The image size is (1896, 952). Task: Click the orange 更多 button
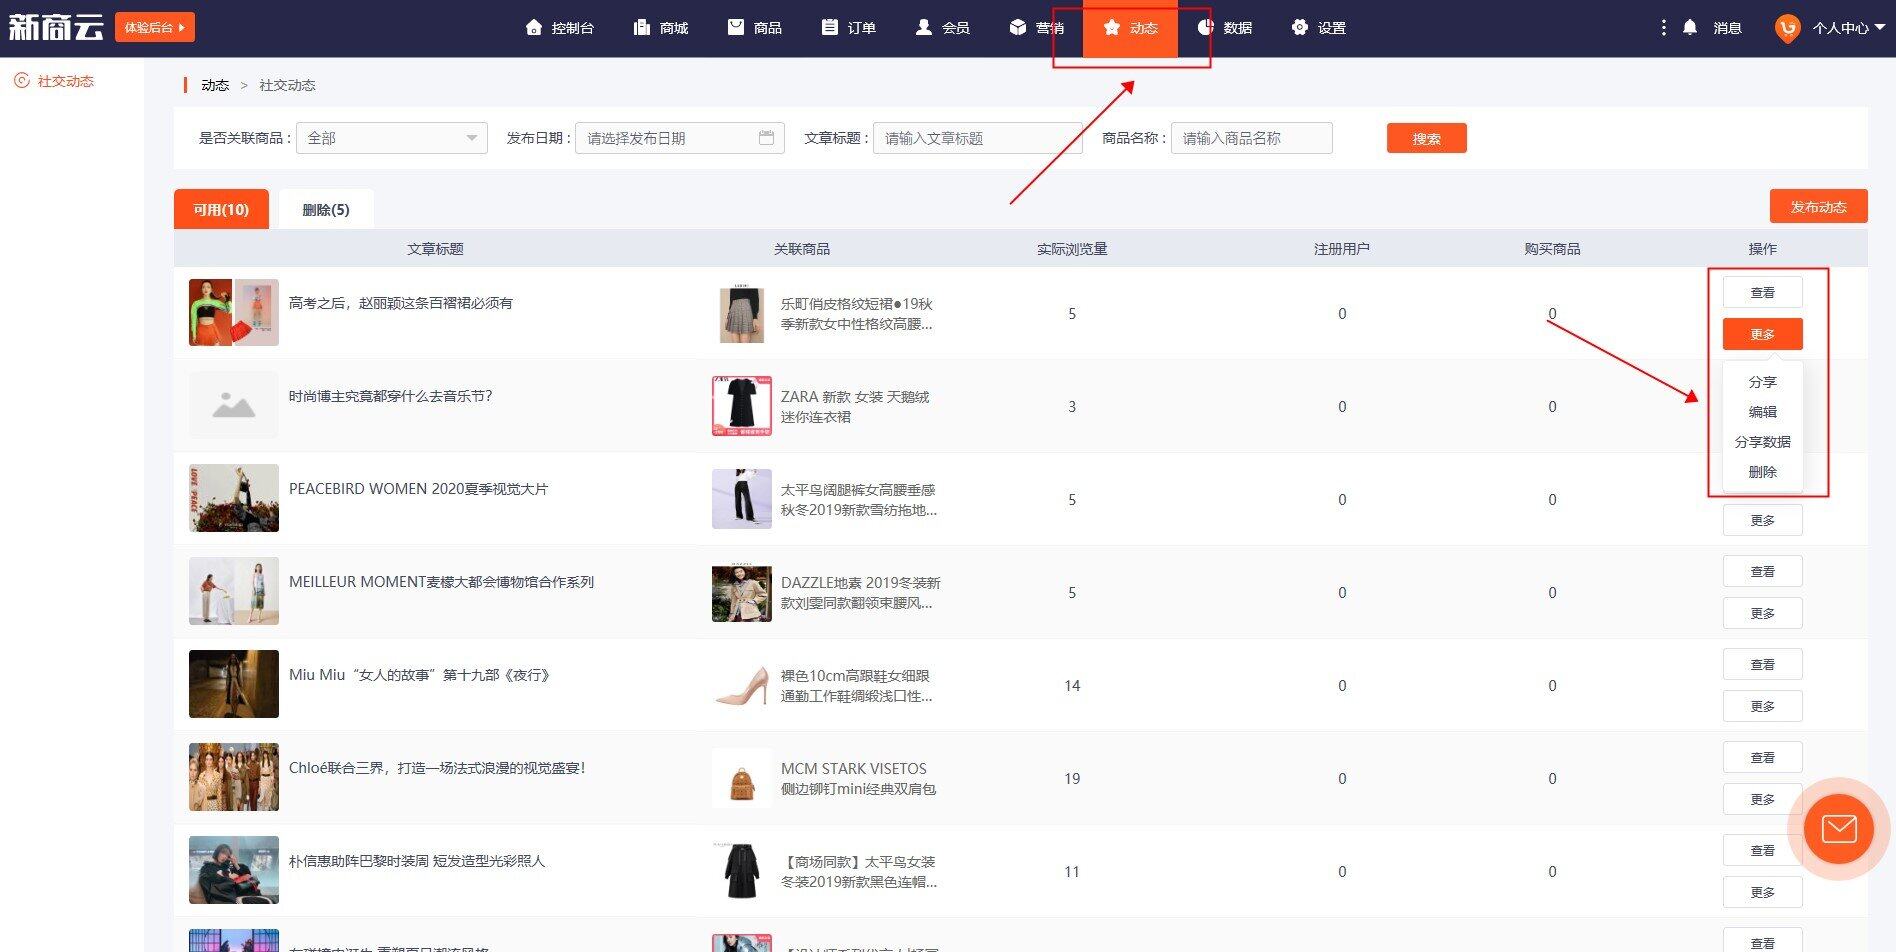[x=1762, y=334]
